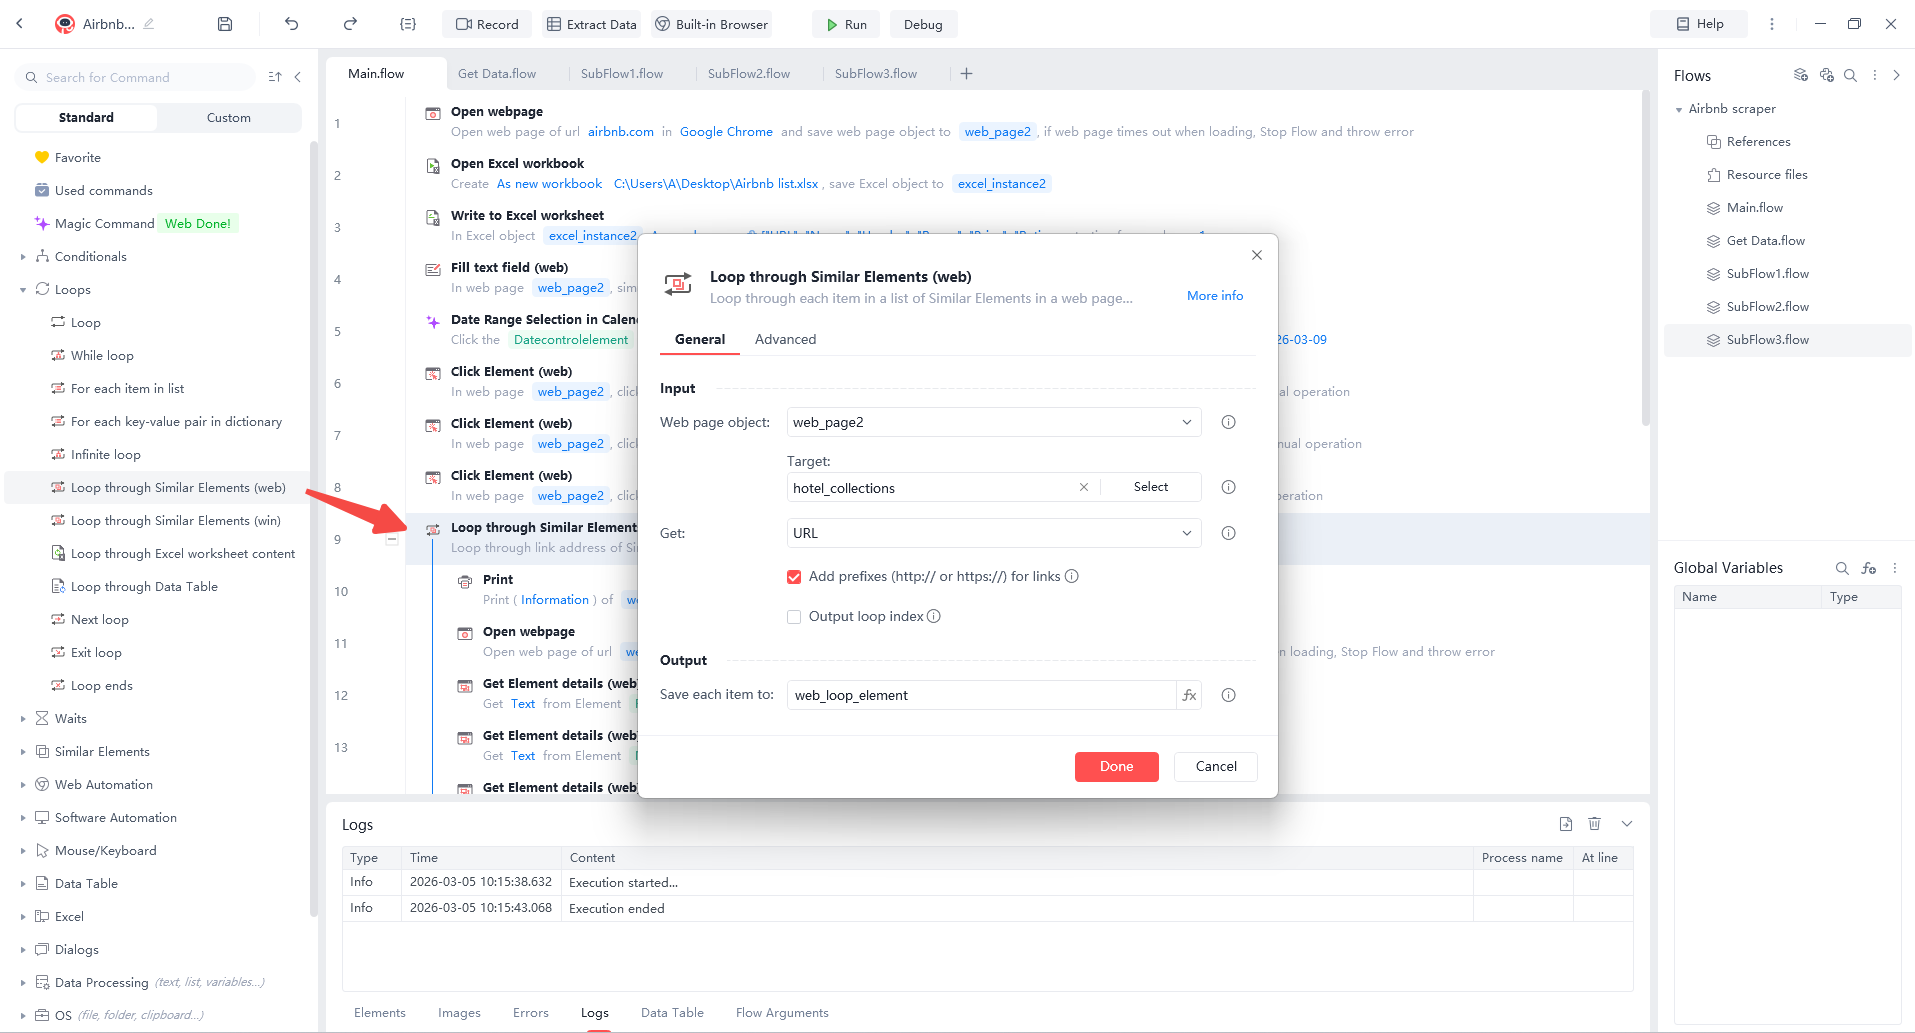
Task: Start the Debug mode
Action: click(x=922, y=23)
